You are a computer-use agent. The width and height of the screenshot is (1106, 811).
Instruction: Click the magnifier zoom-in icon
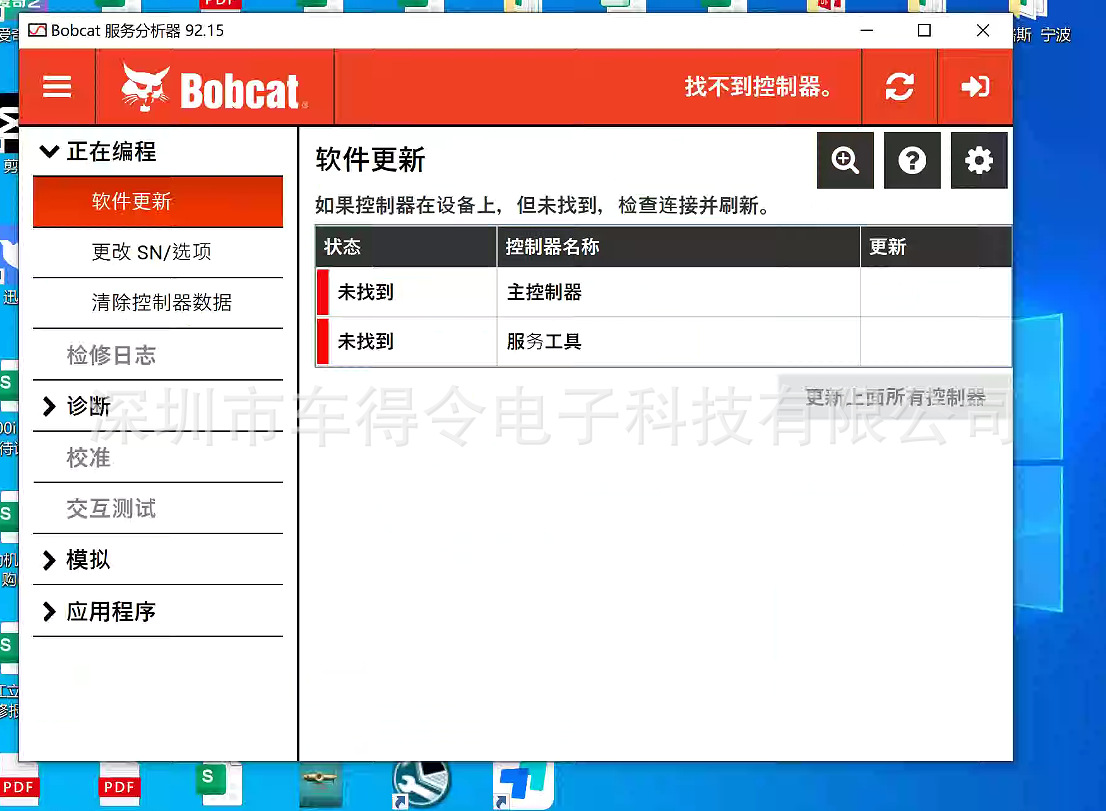tap(845, 160)
